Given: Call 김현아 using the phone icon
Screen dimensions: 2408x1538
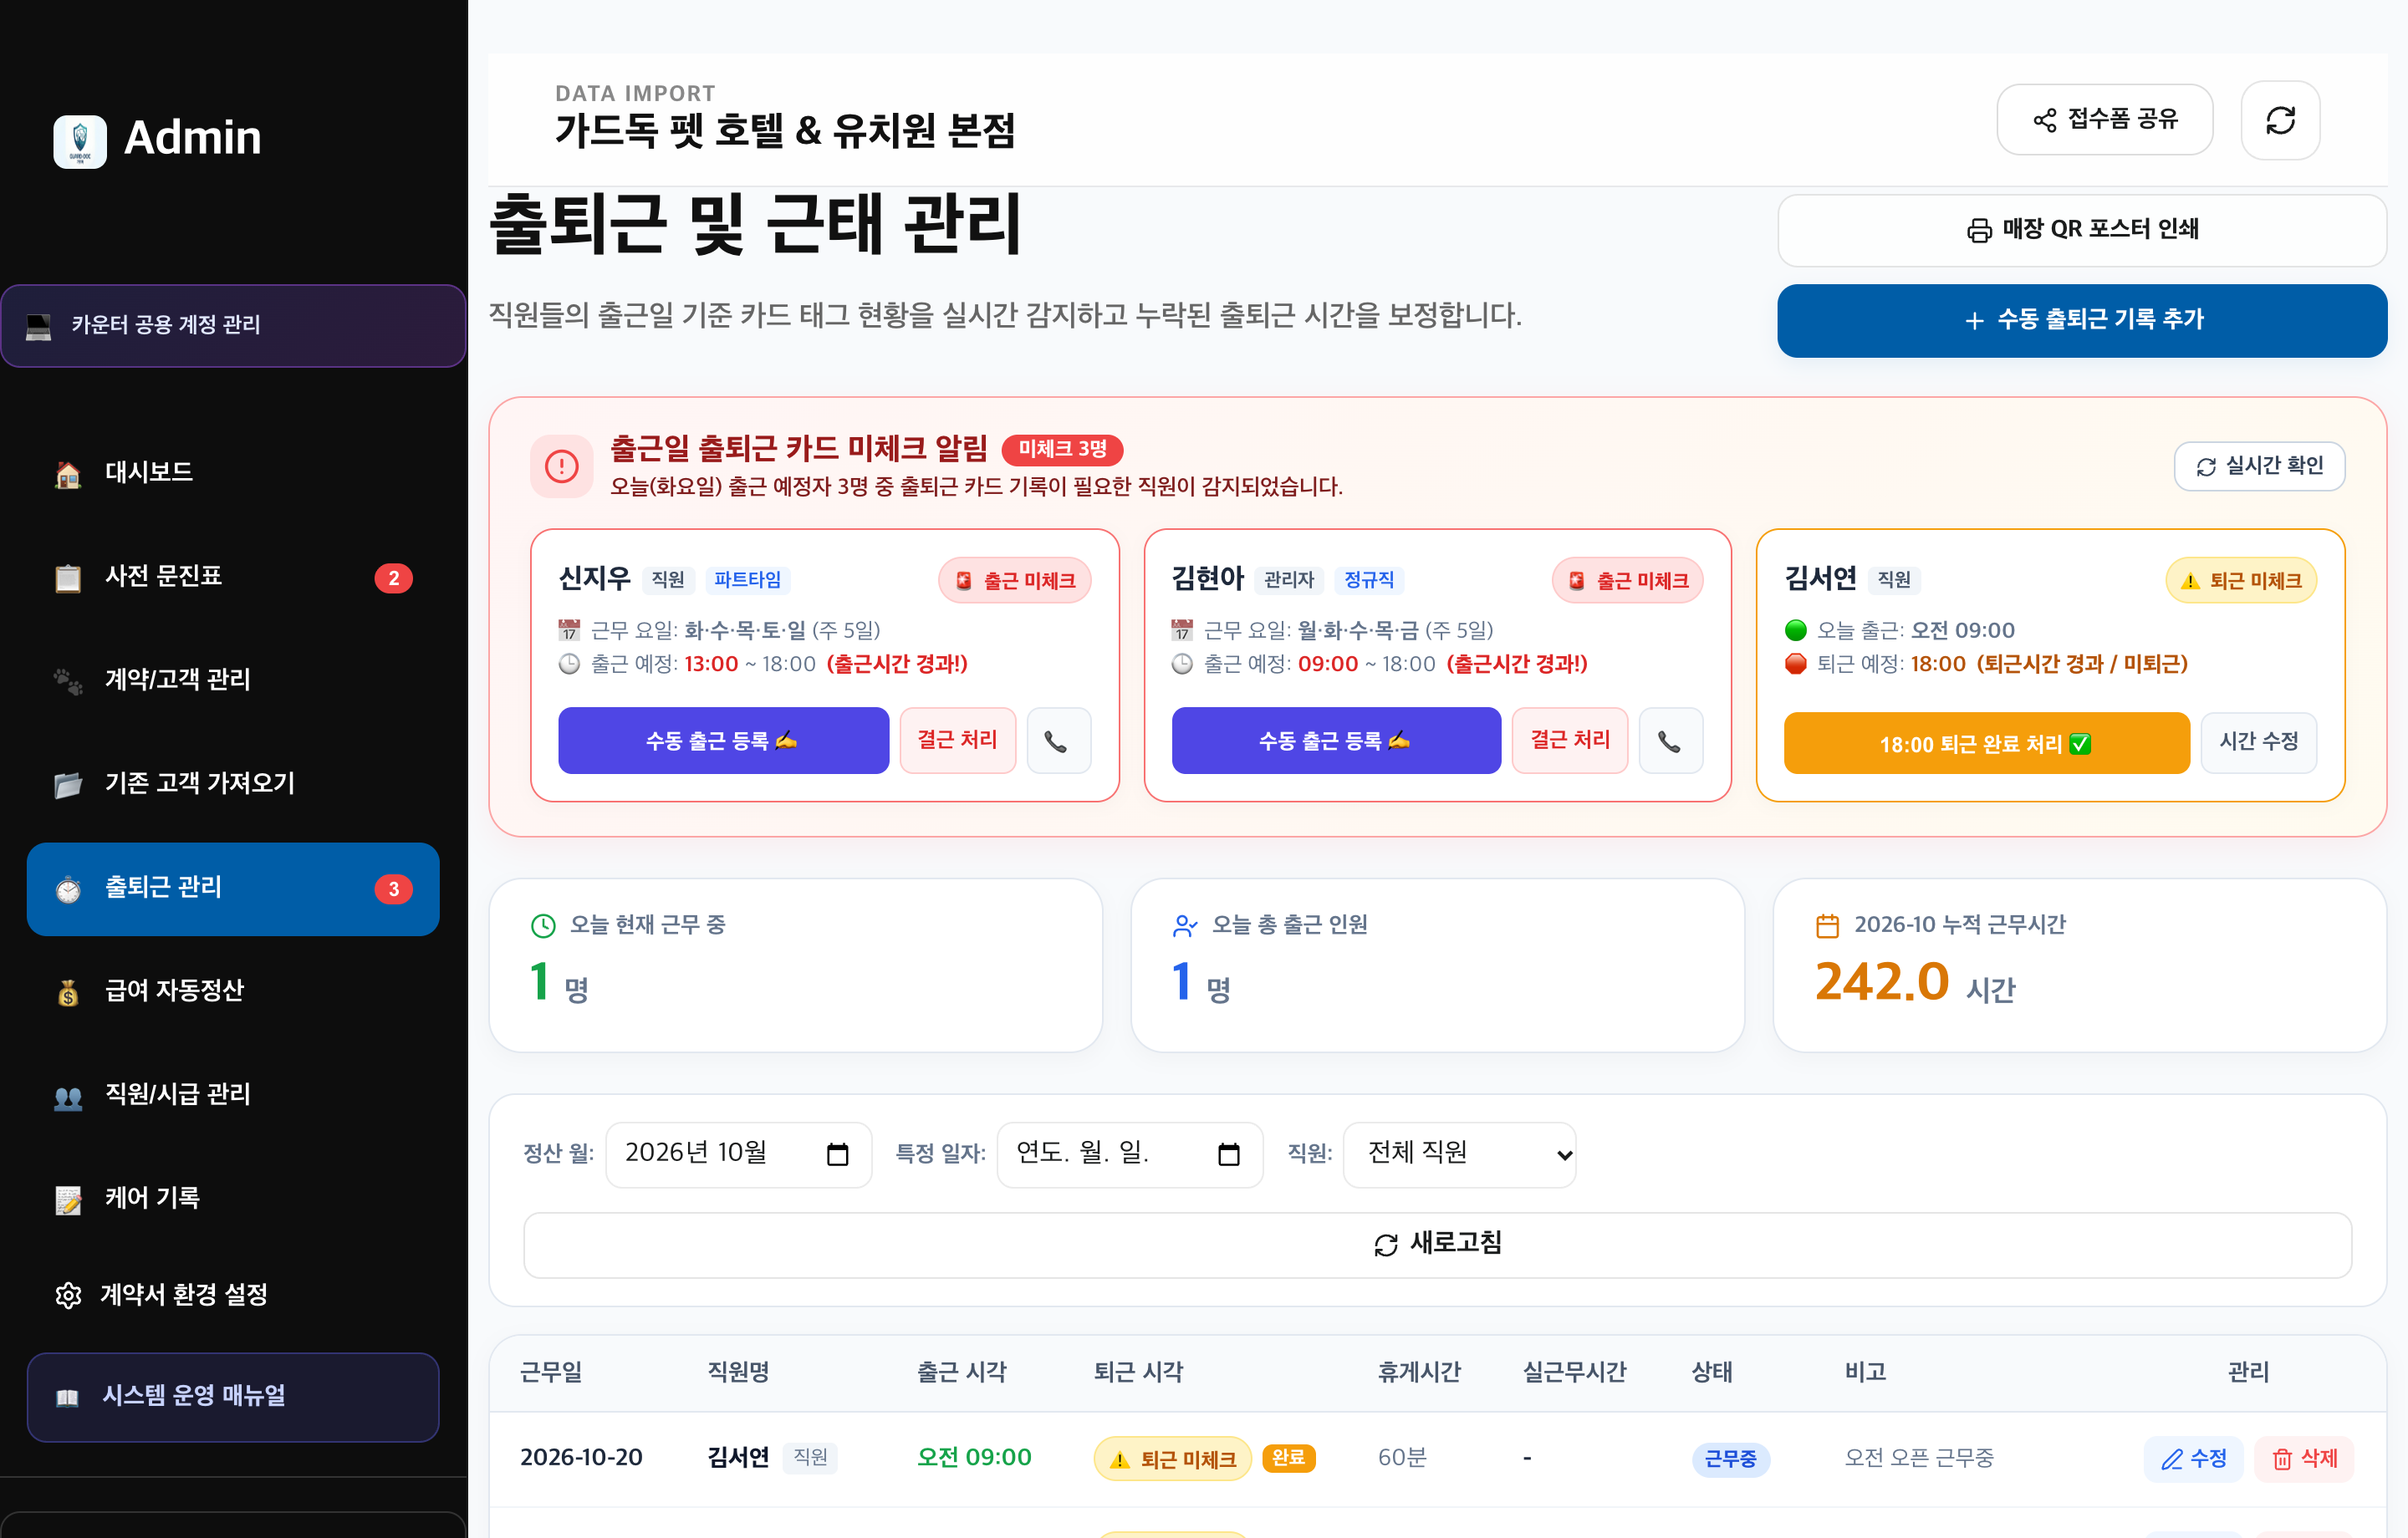Looking at the screenshot, I should click(x=1670, y=741).
